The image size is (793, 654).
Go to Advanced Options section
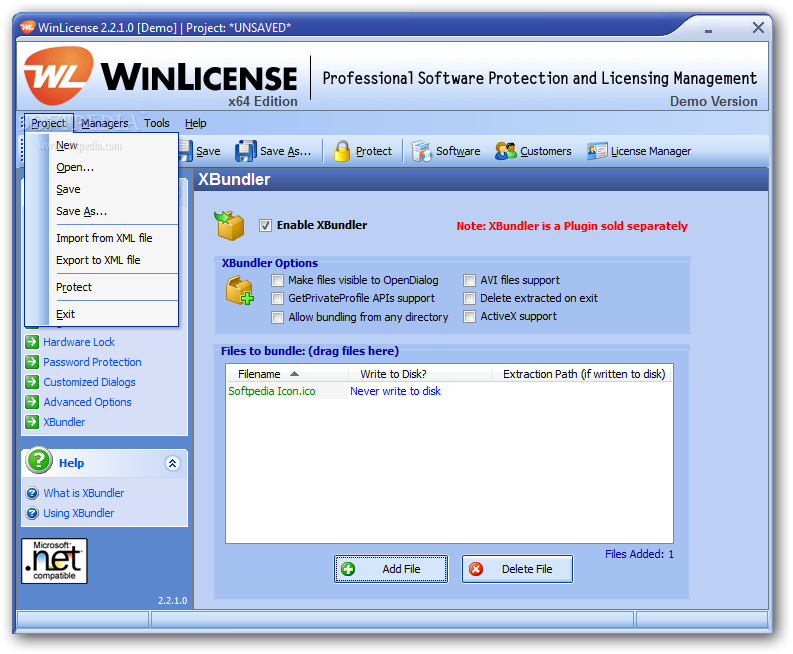click(x=87, y=402)
